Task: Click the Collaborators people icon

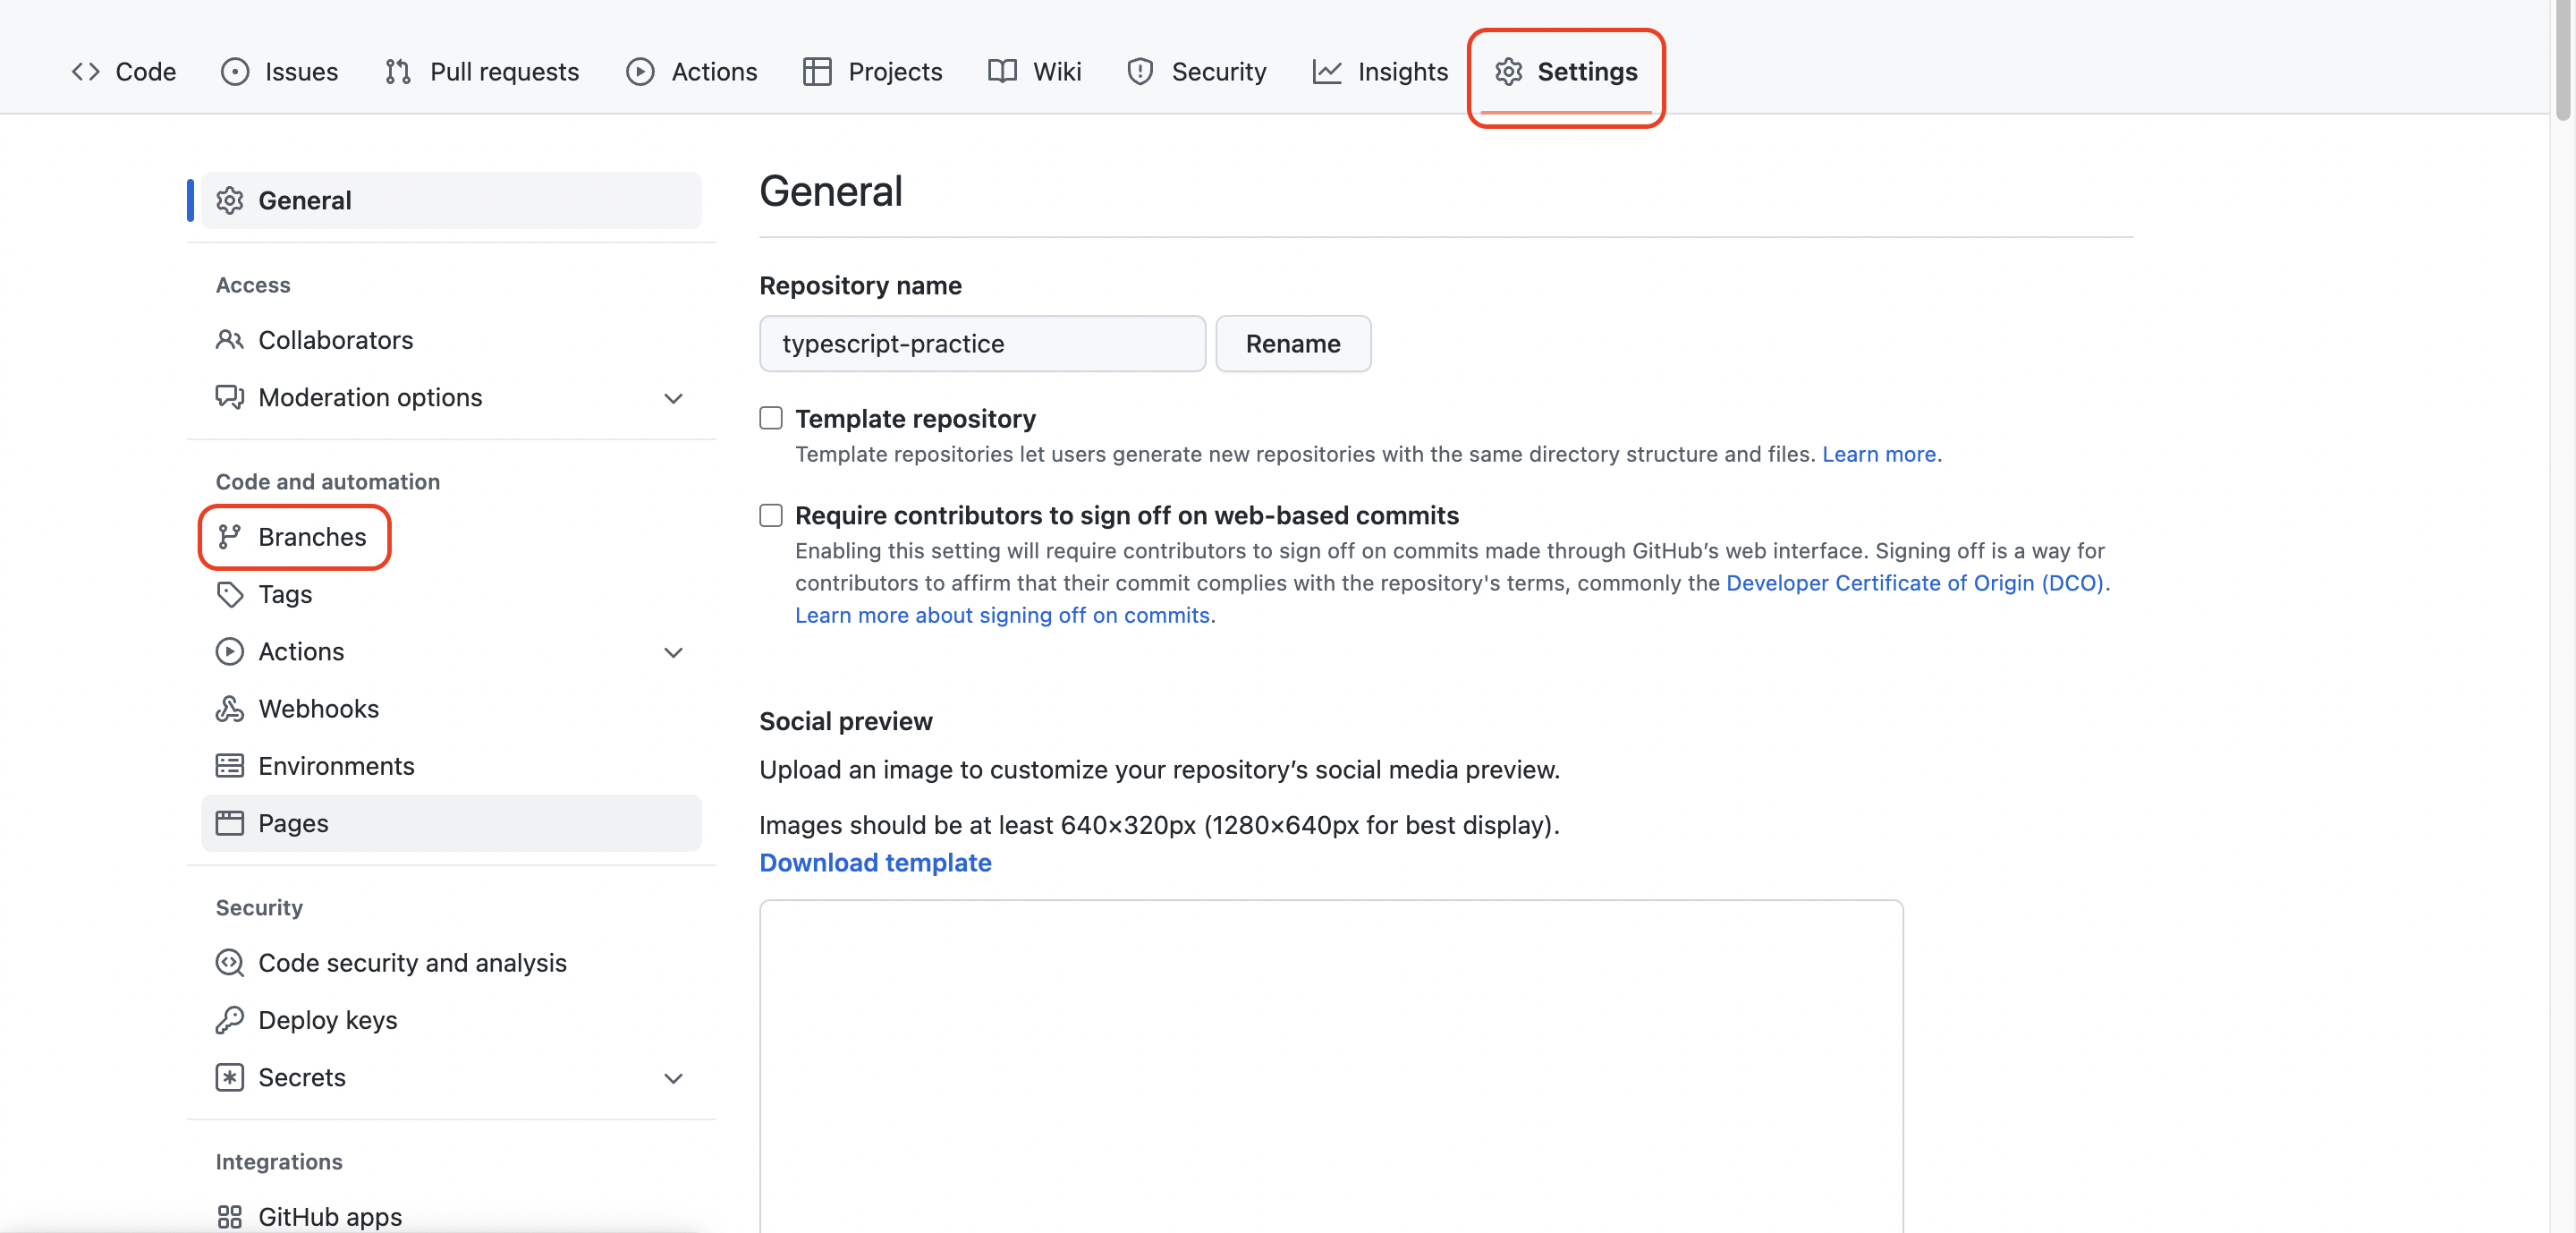Action: click(230, 340)
